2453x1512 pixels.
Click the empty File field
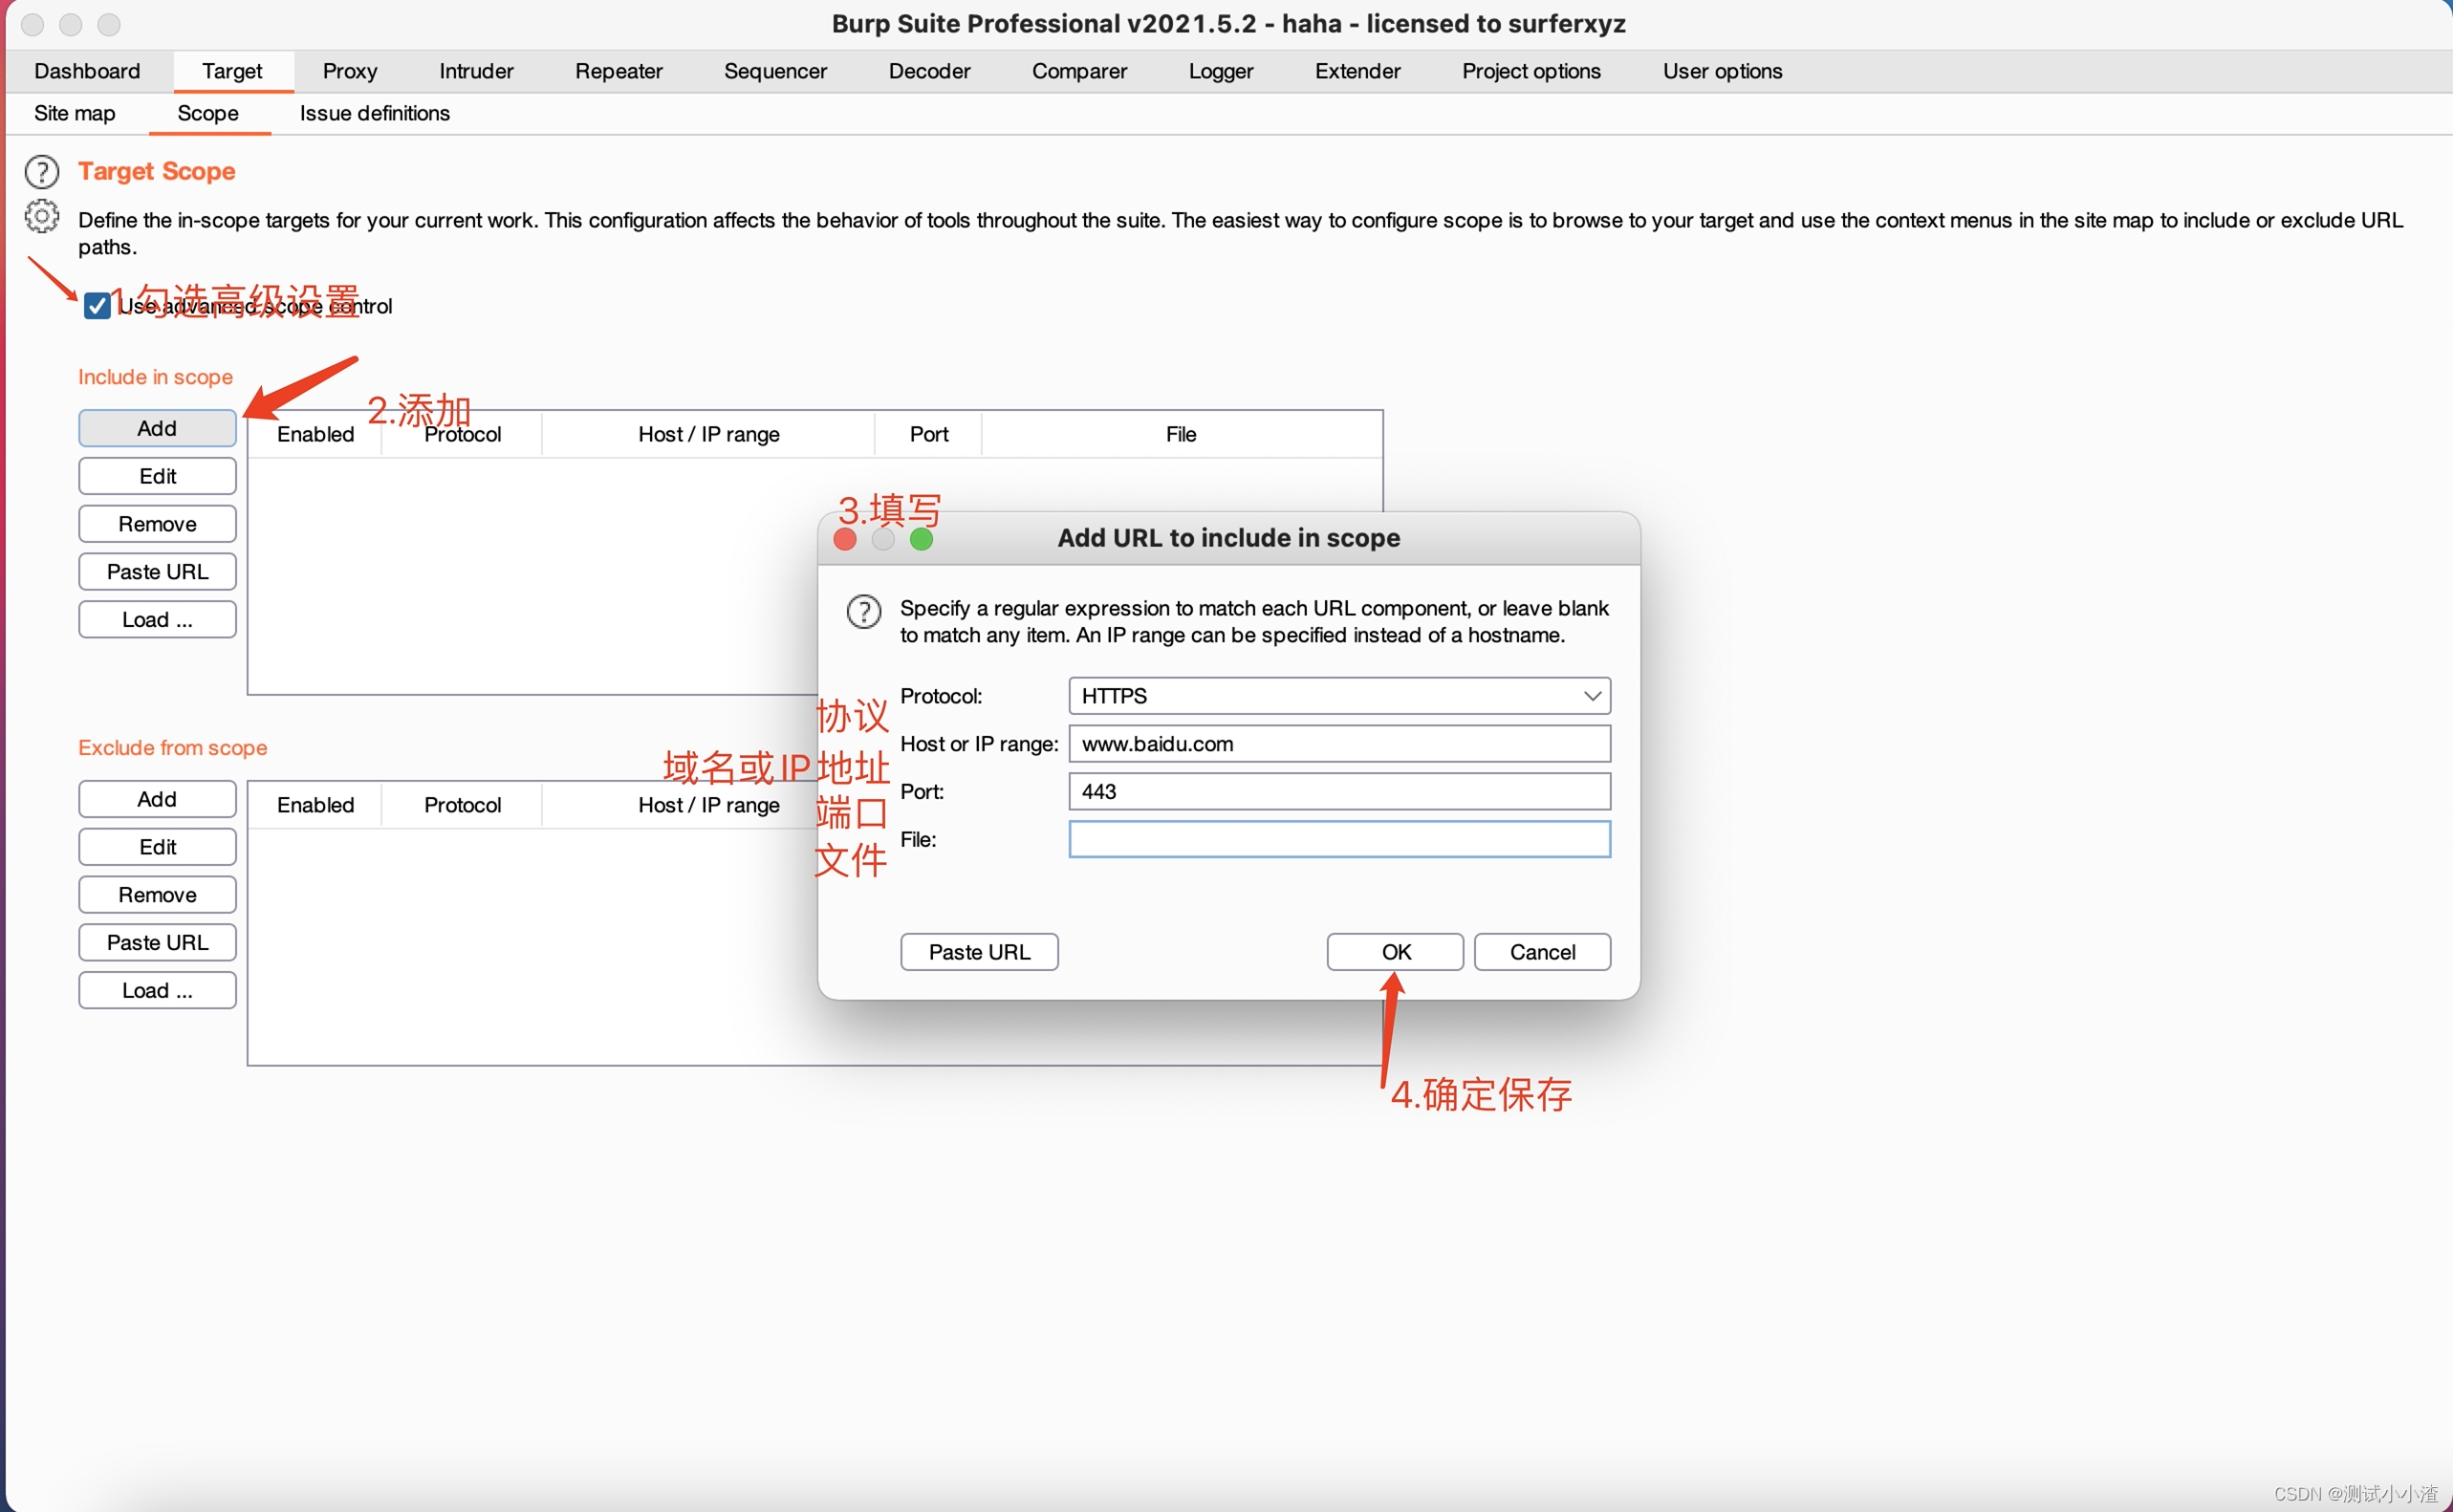[1337, 839]
